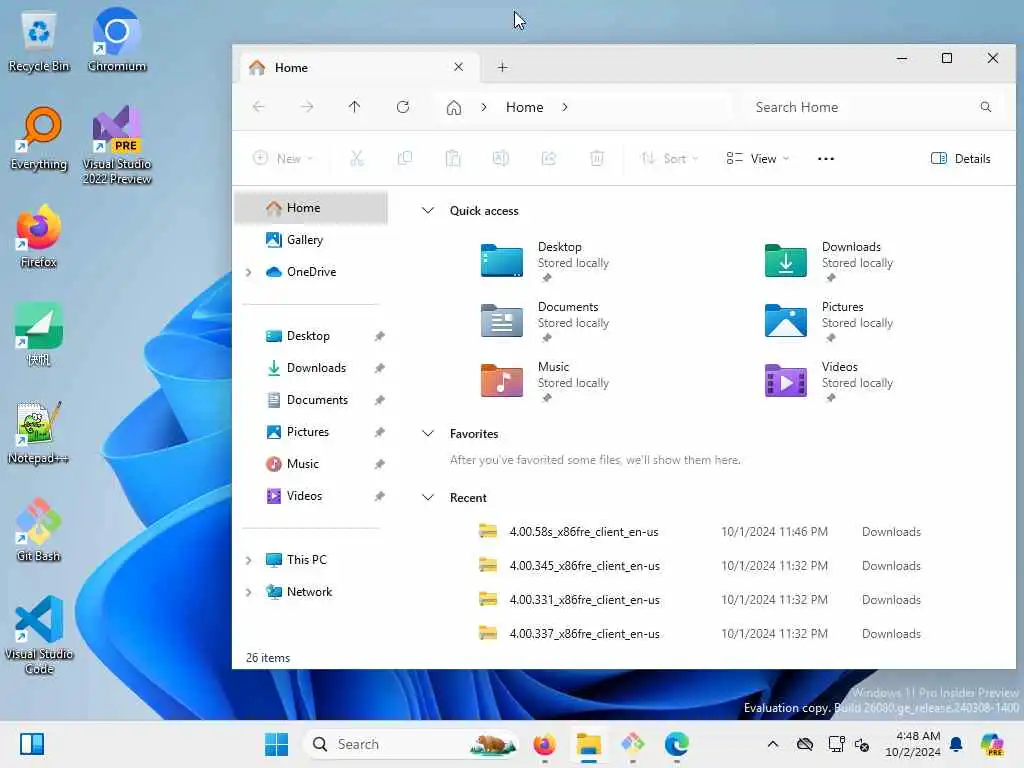Click the Share icon in toolbar

[x=549, y=158]
